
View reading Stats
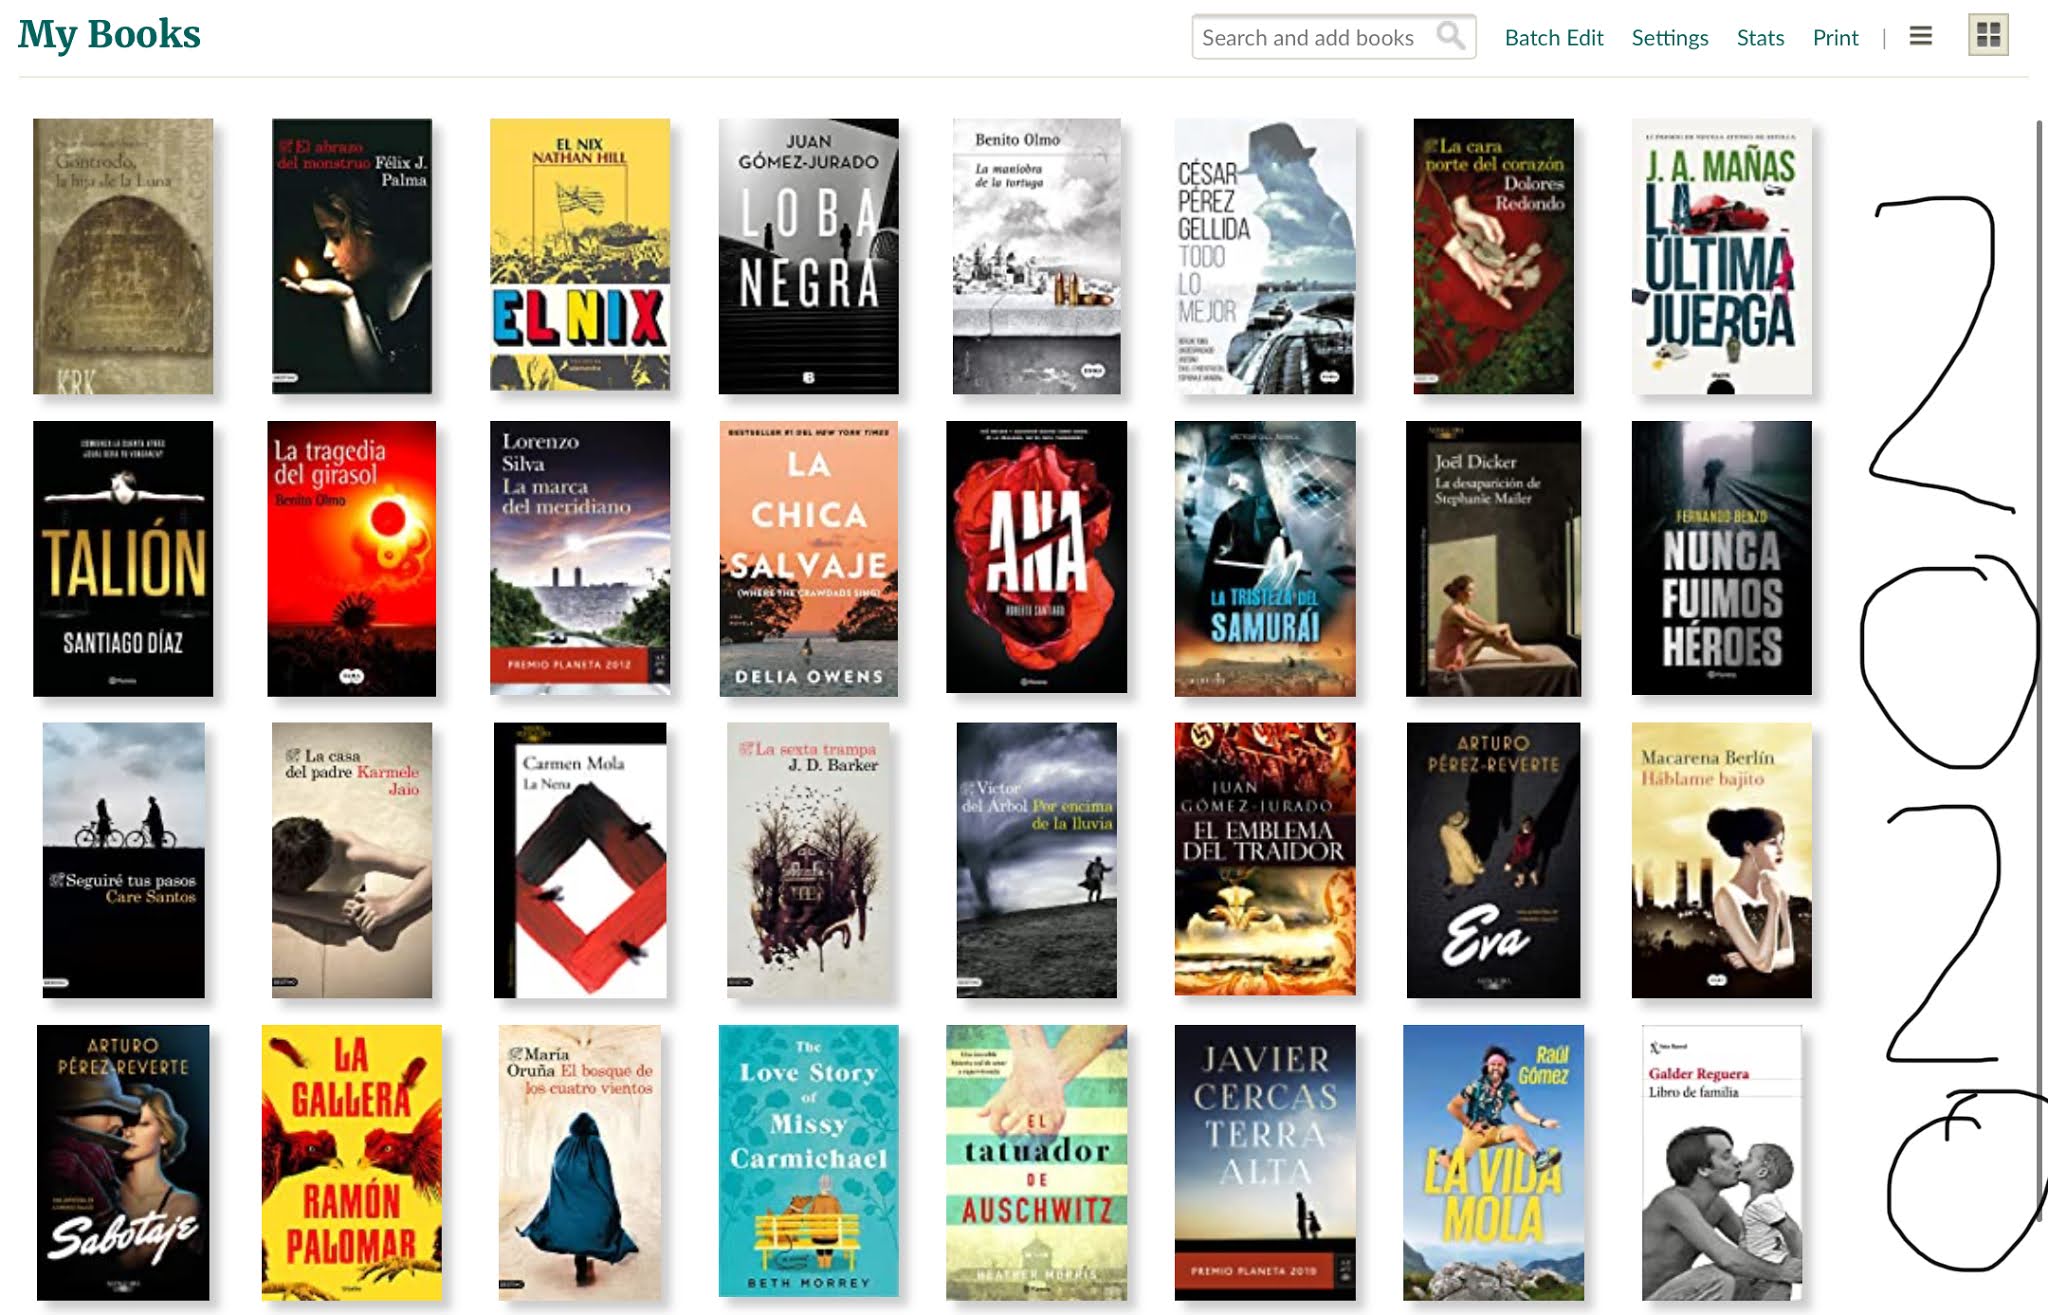click(1760, 37)
